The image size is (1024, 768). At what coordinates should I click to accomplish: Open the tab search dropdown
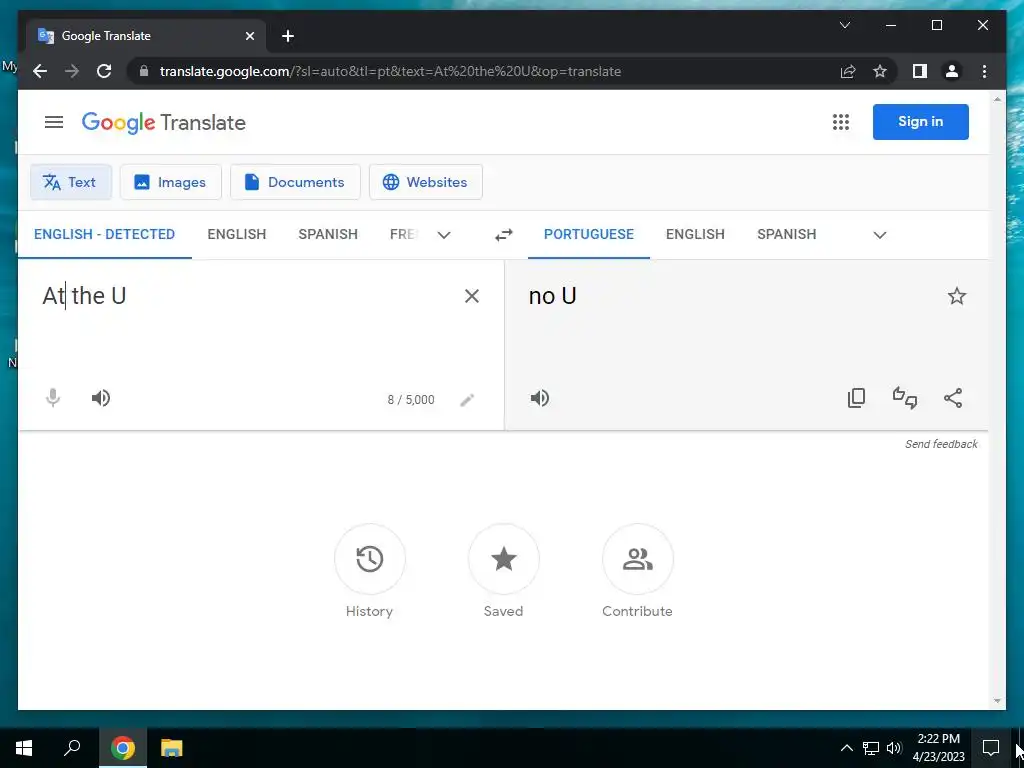click(844, 25)
